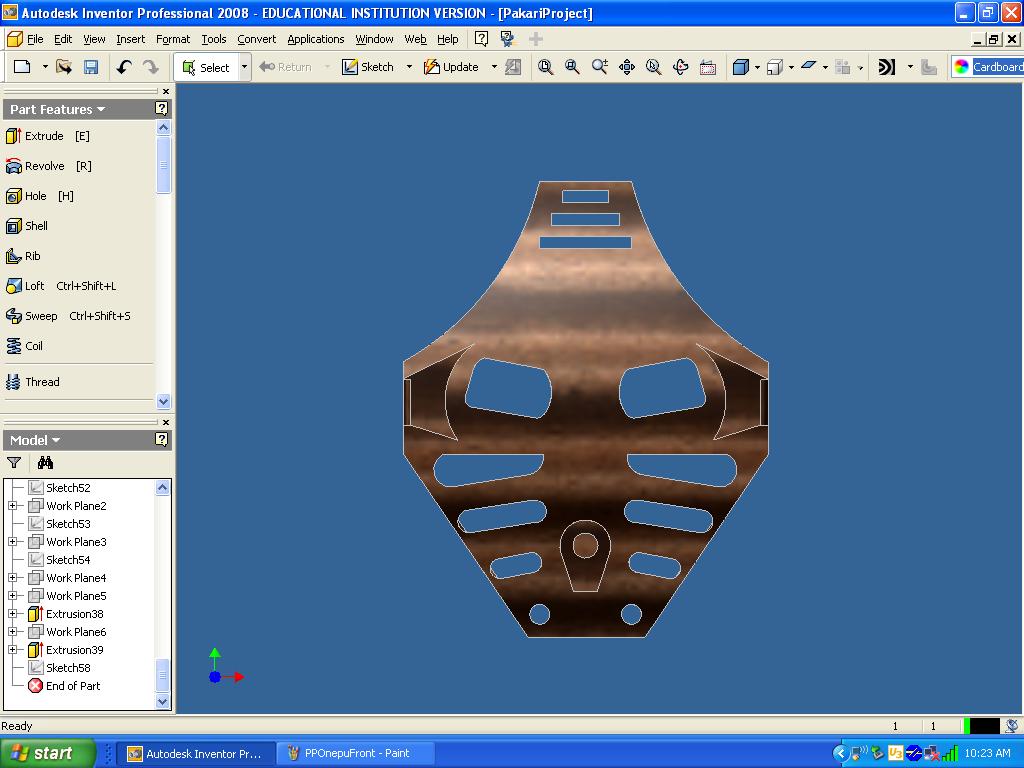Screen dimensions: 1024x768
Task: Choose the Revolve feature tool
Action: tap(45, 166)
